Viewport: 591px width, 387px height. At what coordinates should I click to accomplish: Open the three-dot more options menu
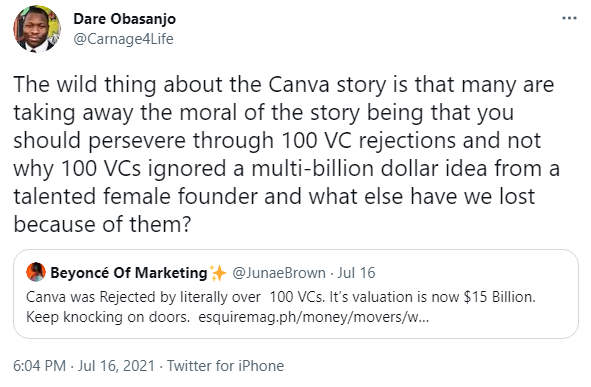click(x=569, y=18)
